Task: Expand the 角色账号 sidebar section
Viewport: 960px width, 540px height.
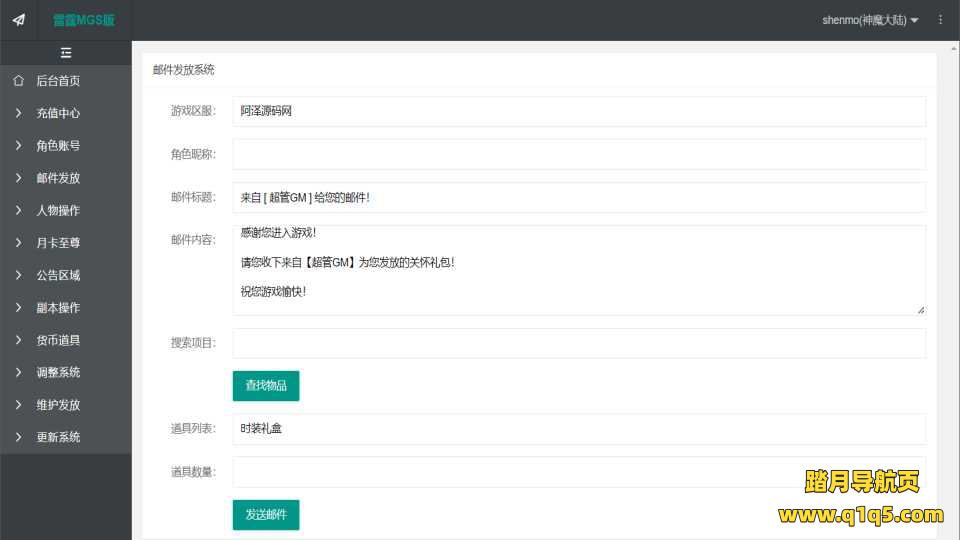Action: tap(58, 146)
